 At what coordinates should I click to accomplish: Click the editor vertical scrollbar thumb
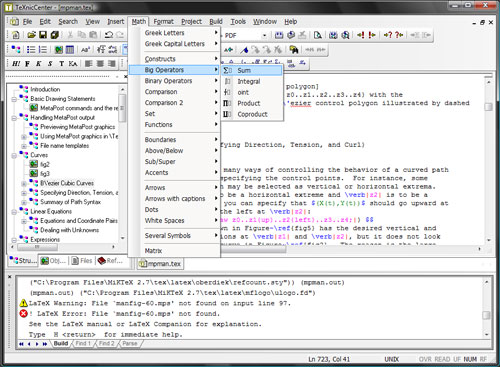489,107
